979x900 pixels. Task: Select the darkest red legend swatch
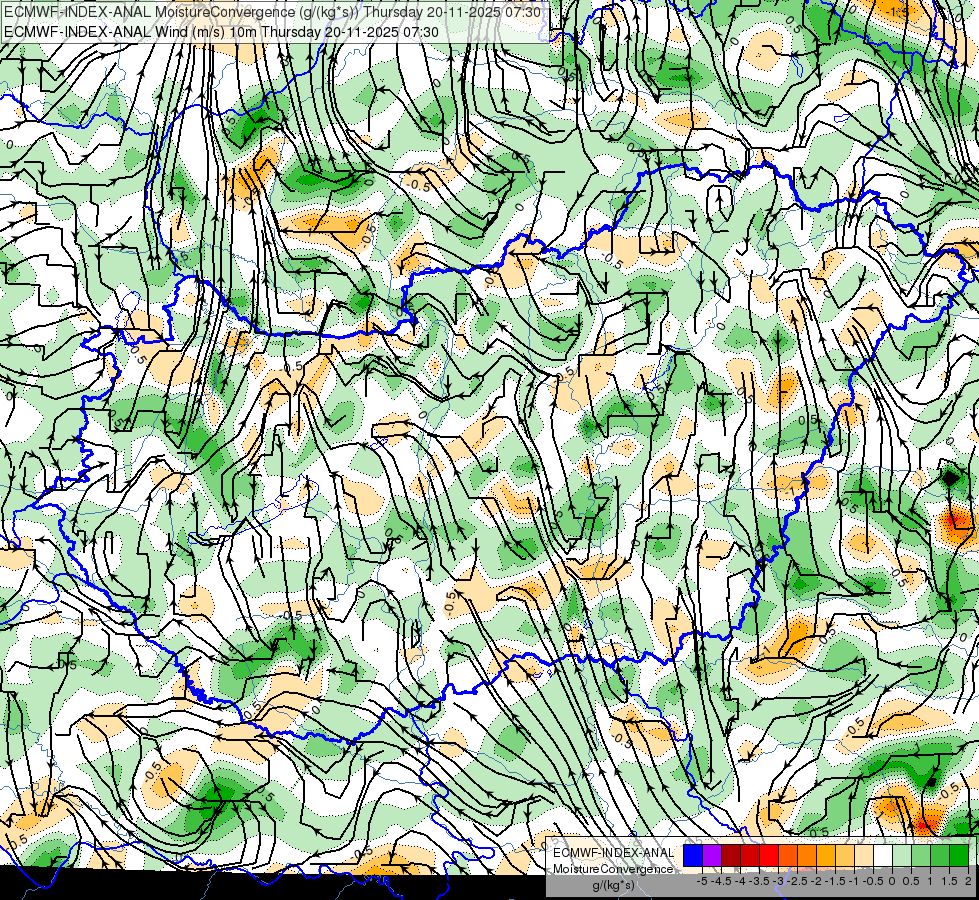click(x=731, y=856)
